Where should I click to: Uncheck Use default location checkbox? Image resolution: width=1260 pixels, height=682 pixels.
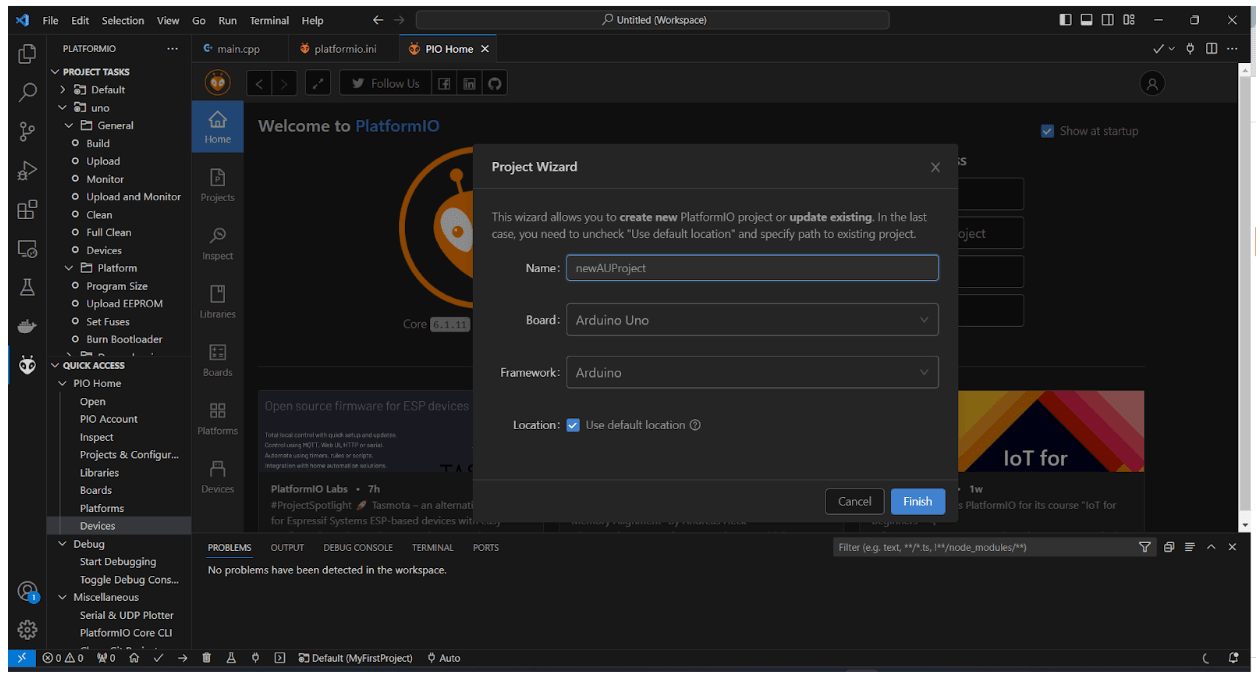pyautogui.click(x=573, y=425)
